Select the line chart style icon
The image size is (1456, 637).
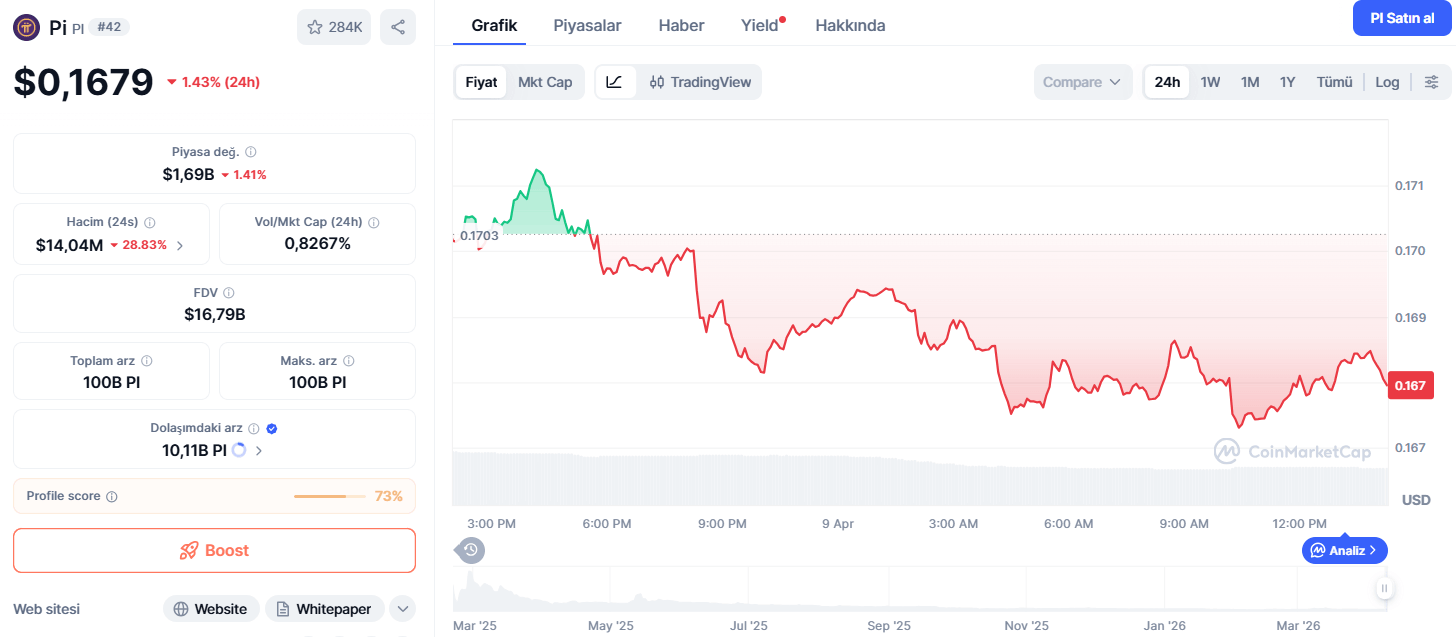point(615,82)
